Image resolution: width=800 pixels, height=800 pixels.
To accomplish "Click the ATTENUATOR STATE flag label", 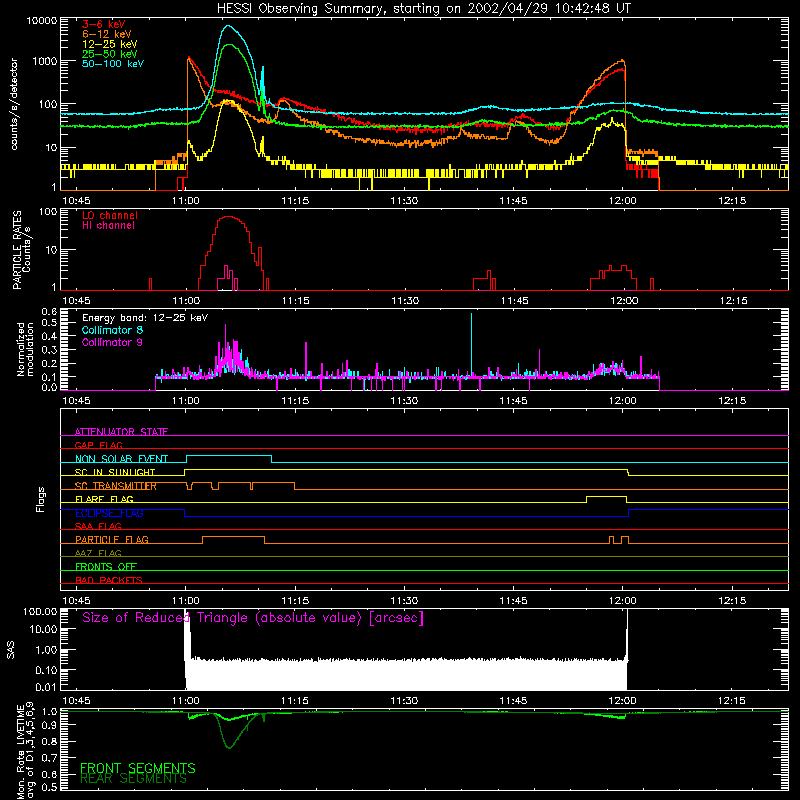I will tap(121, 432).
